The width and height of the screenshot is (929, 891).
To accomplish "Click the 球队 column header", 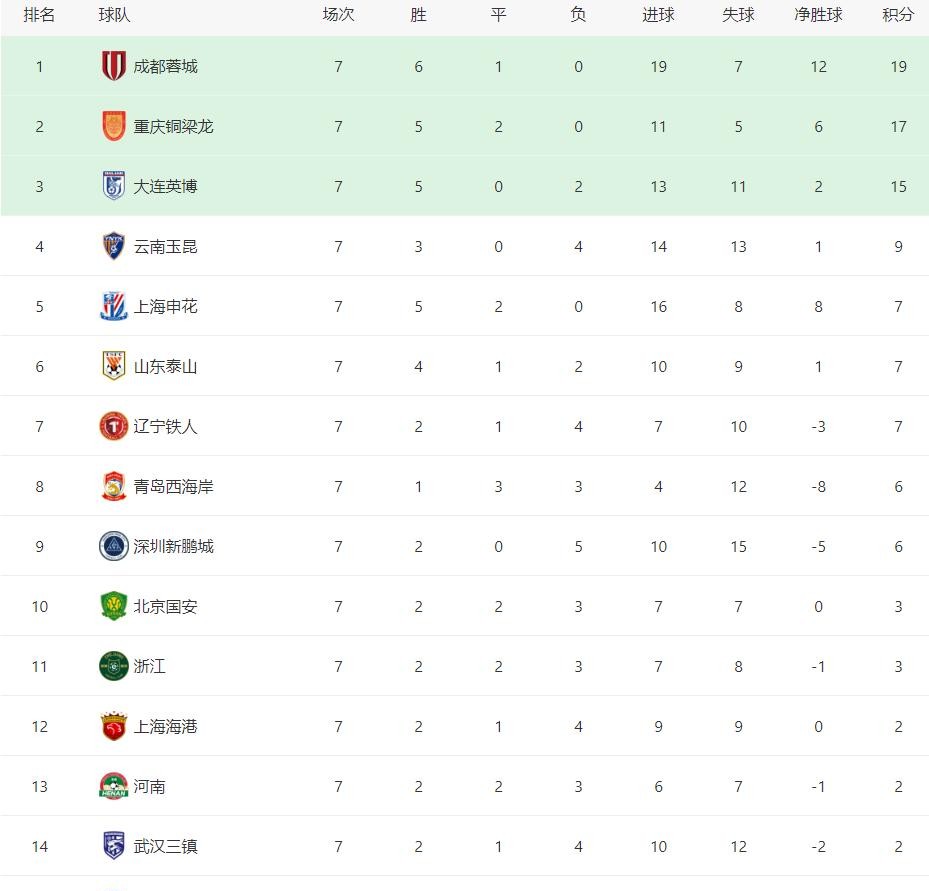I will [x=114, y=15].
